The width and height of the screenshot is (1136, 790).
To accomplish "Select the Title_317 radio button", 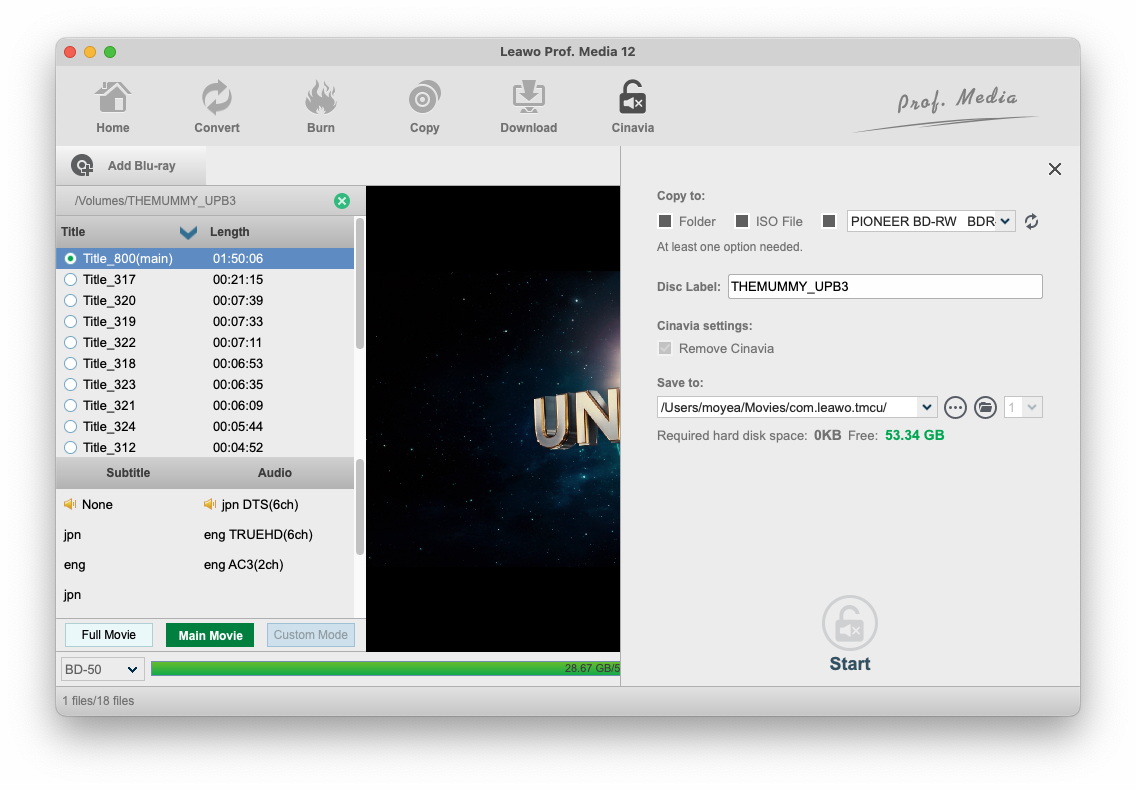I will (x=70, y=280).
